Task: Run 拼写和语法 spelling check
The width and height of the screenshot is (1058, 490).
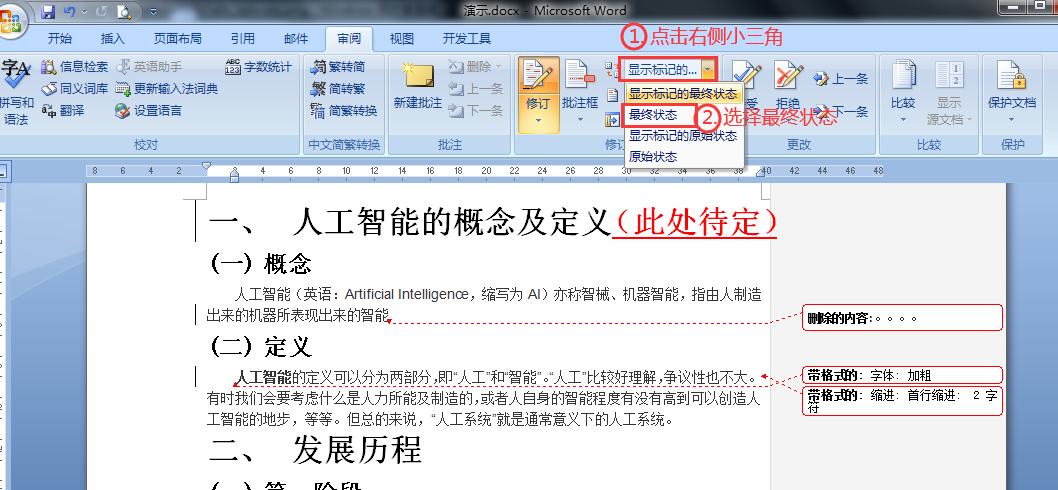Action: tap(16, 92)
